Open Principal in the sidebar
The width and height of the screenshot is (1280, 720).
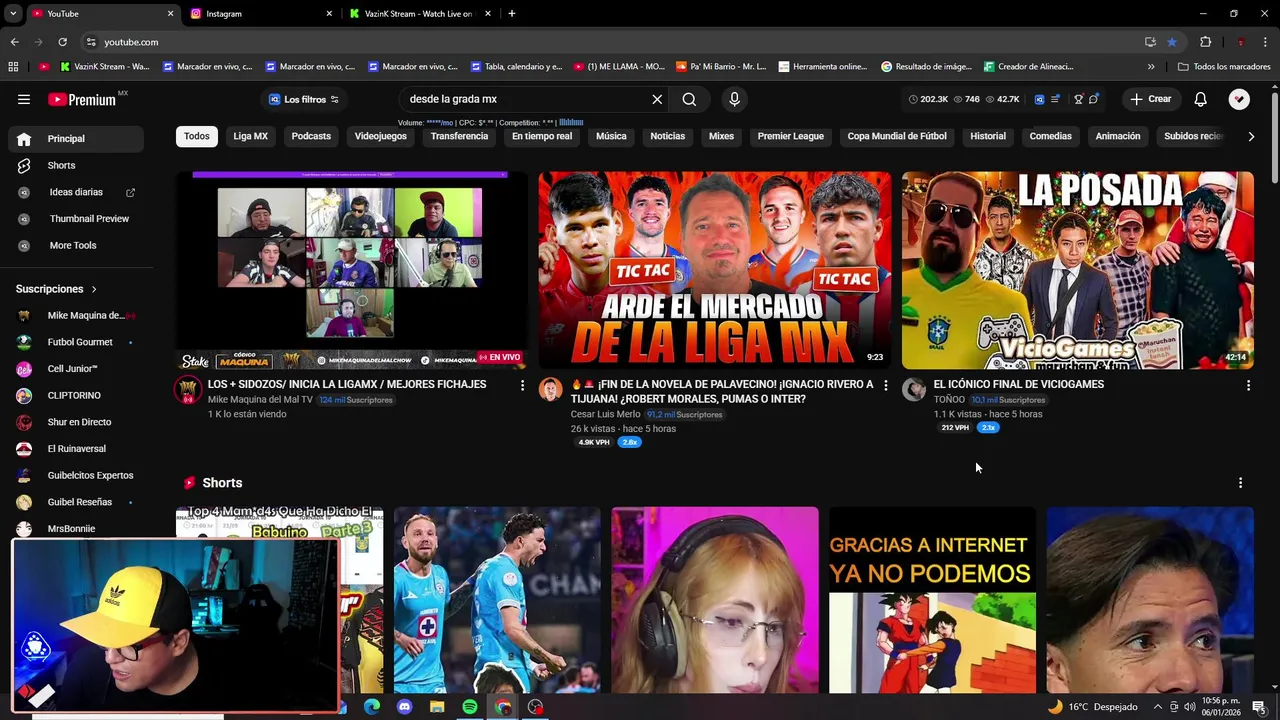coord(78,138)
